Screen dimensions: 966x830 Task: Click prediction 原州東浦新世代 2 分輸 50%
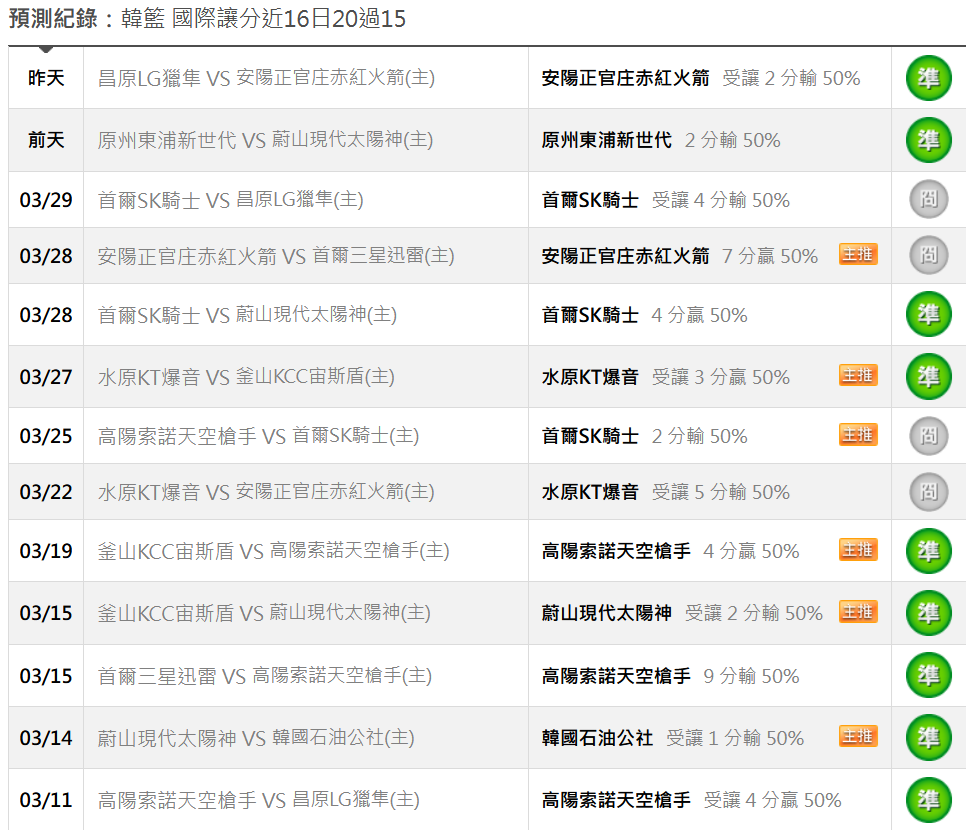661,140
